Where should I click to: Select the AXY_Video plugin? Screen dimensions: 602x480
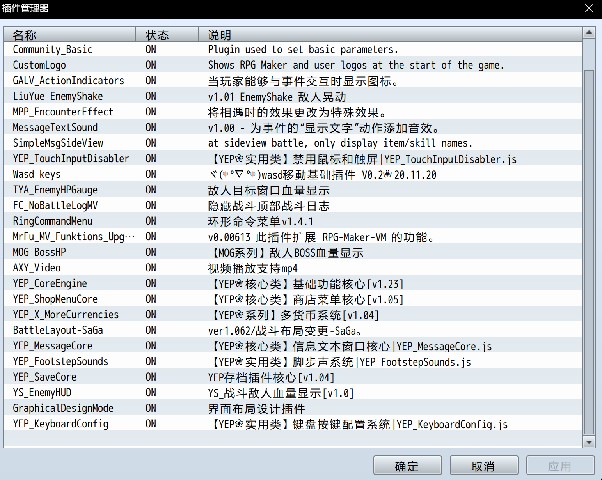point(293,268)
